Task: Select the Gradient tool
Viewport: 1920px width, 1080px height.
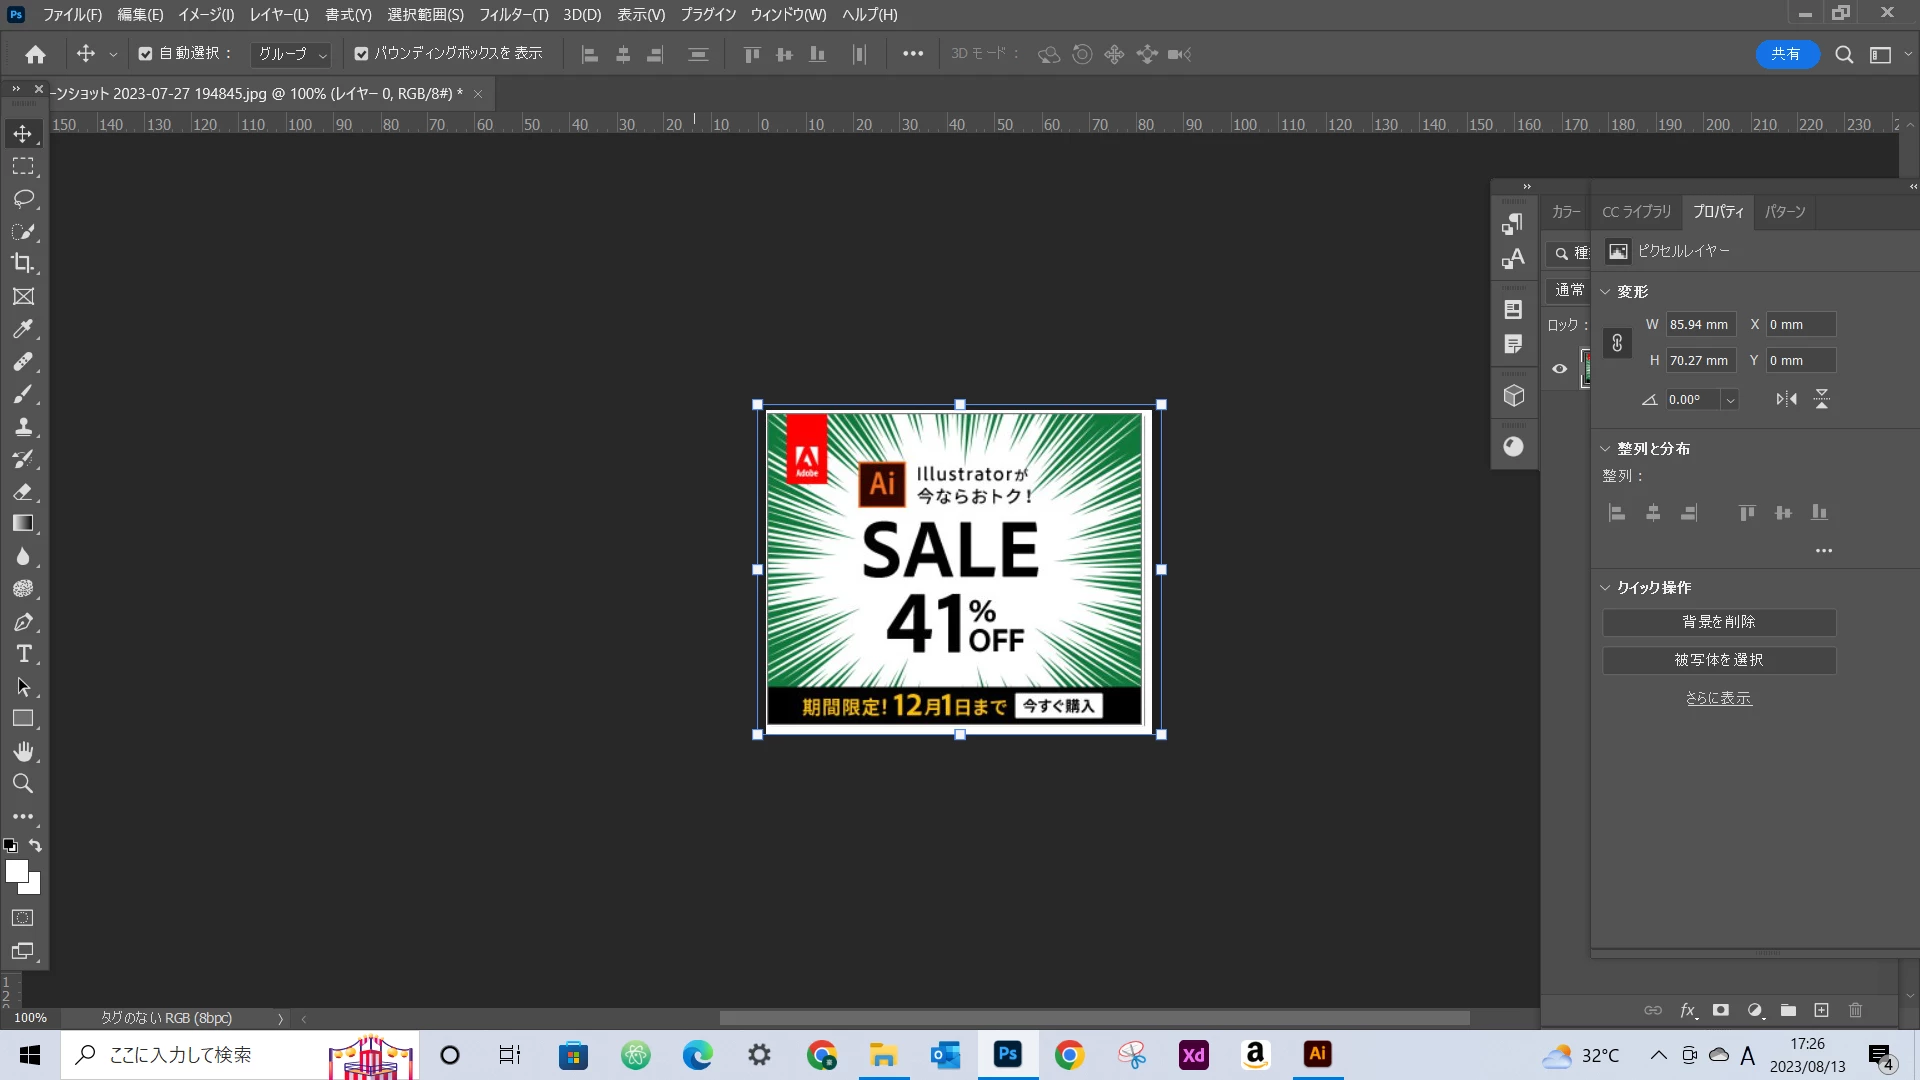Action: [x=23, y=524]
